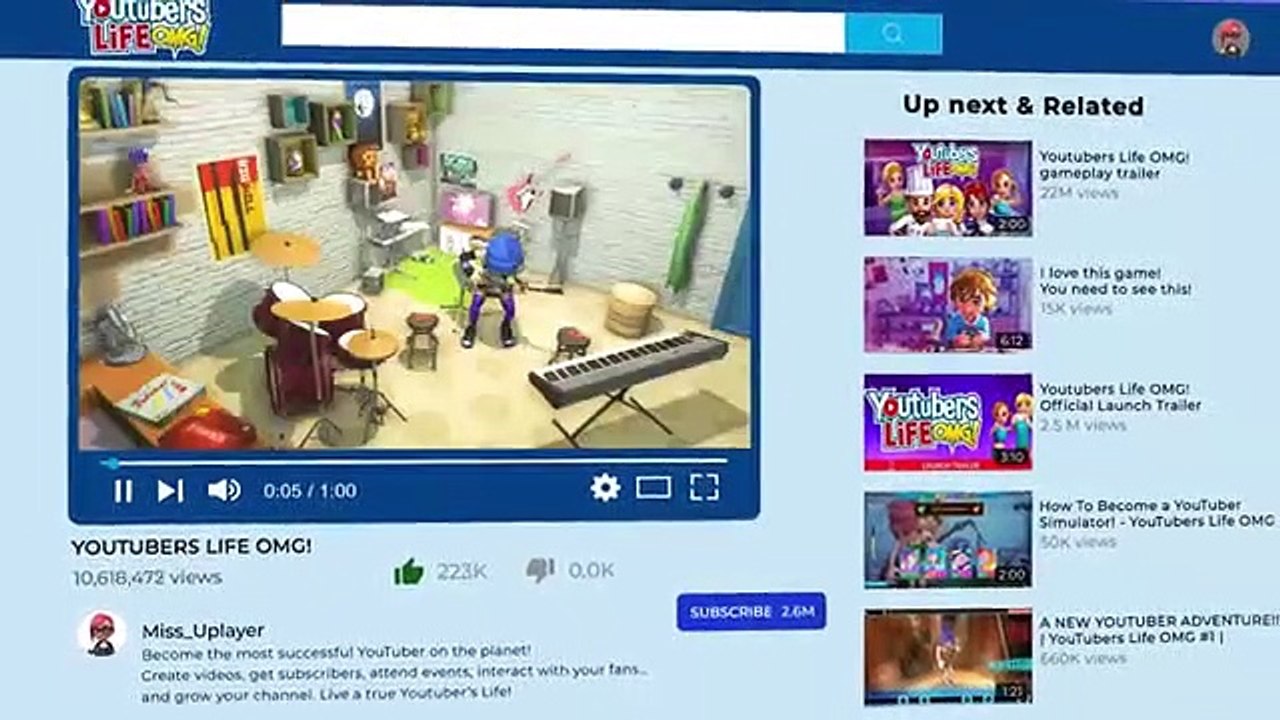Open the video settings gear

coord(605,488)
